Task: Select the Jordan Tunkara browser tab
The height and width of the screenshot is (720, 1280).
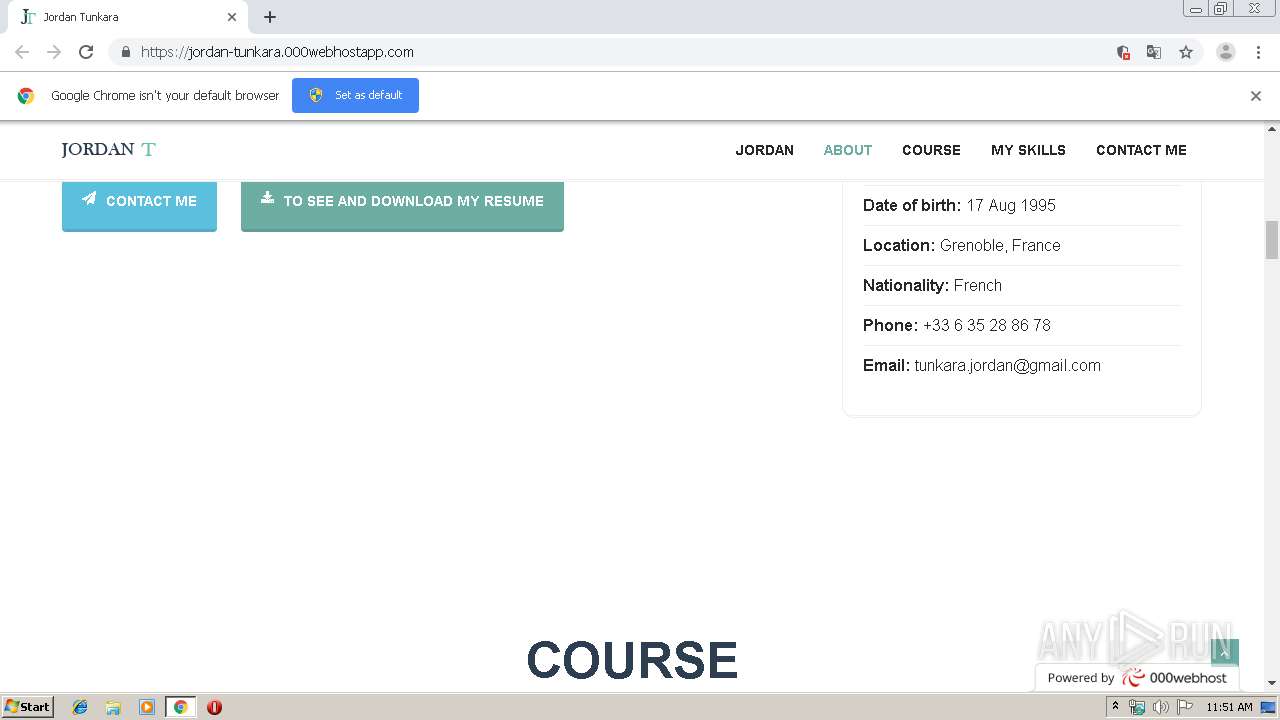Action: pos(127,17)
